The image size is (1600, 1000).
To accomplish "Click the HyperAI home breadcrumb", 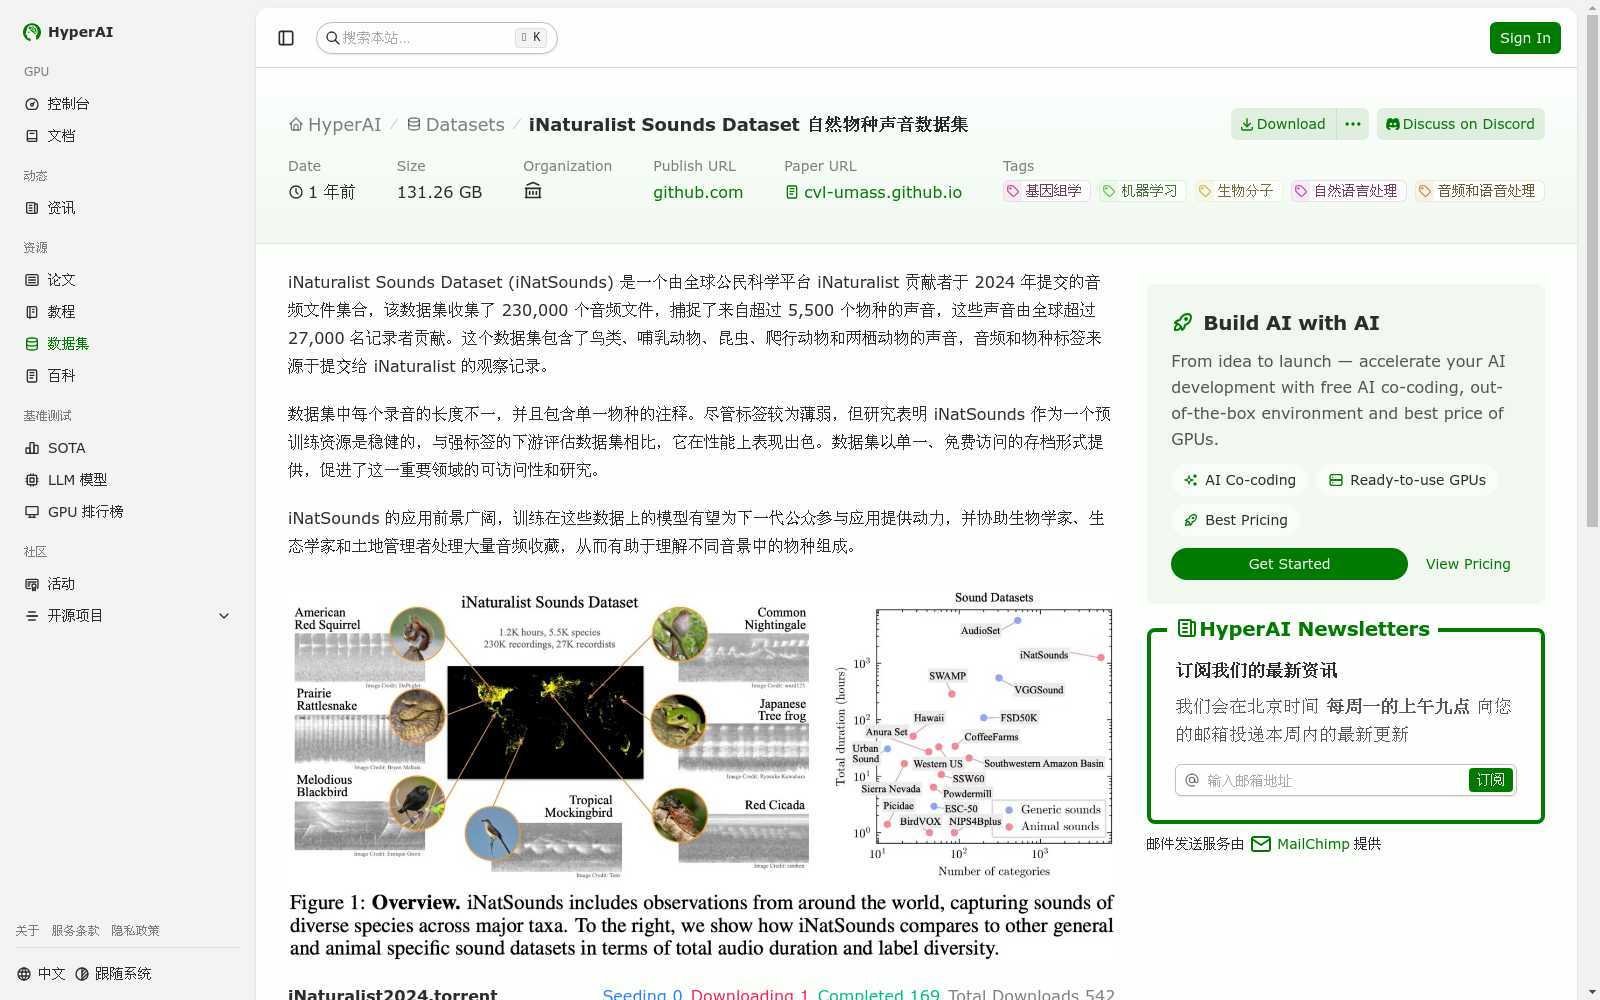I will coord(335,125).
